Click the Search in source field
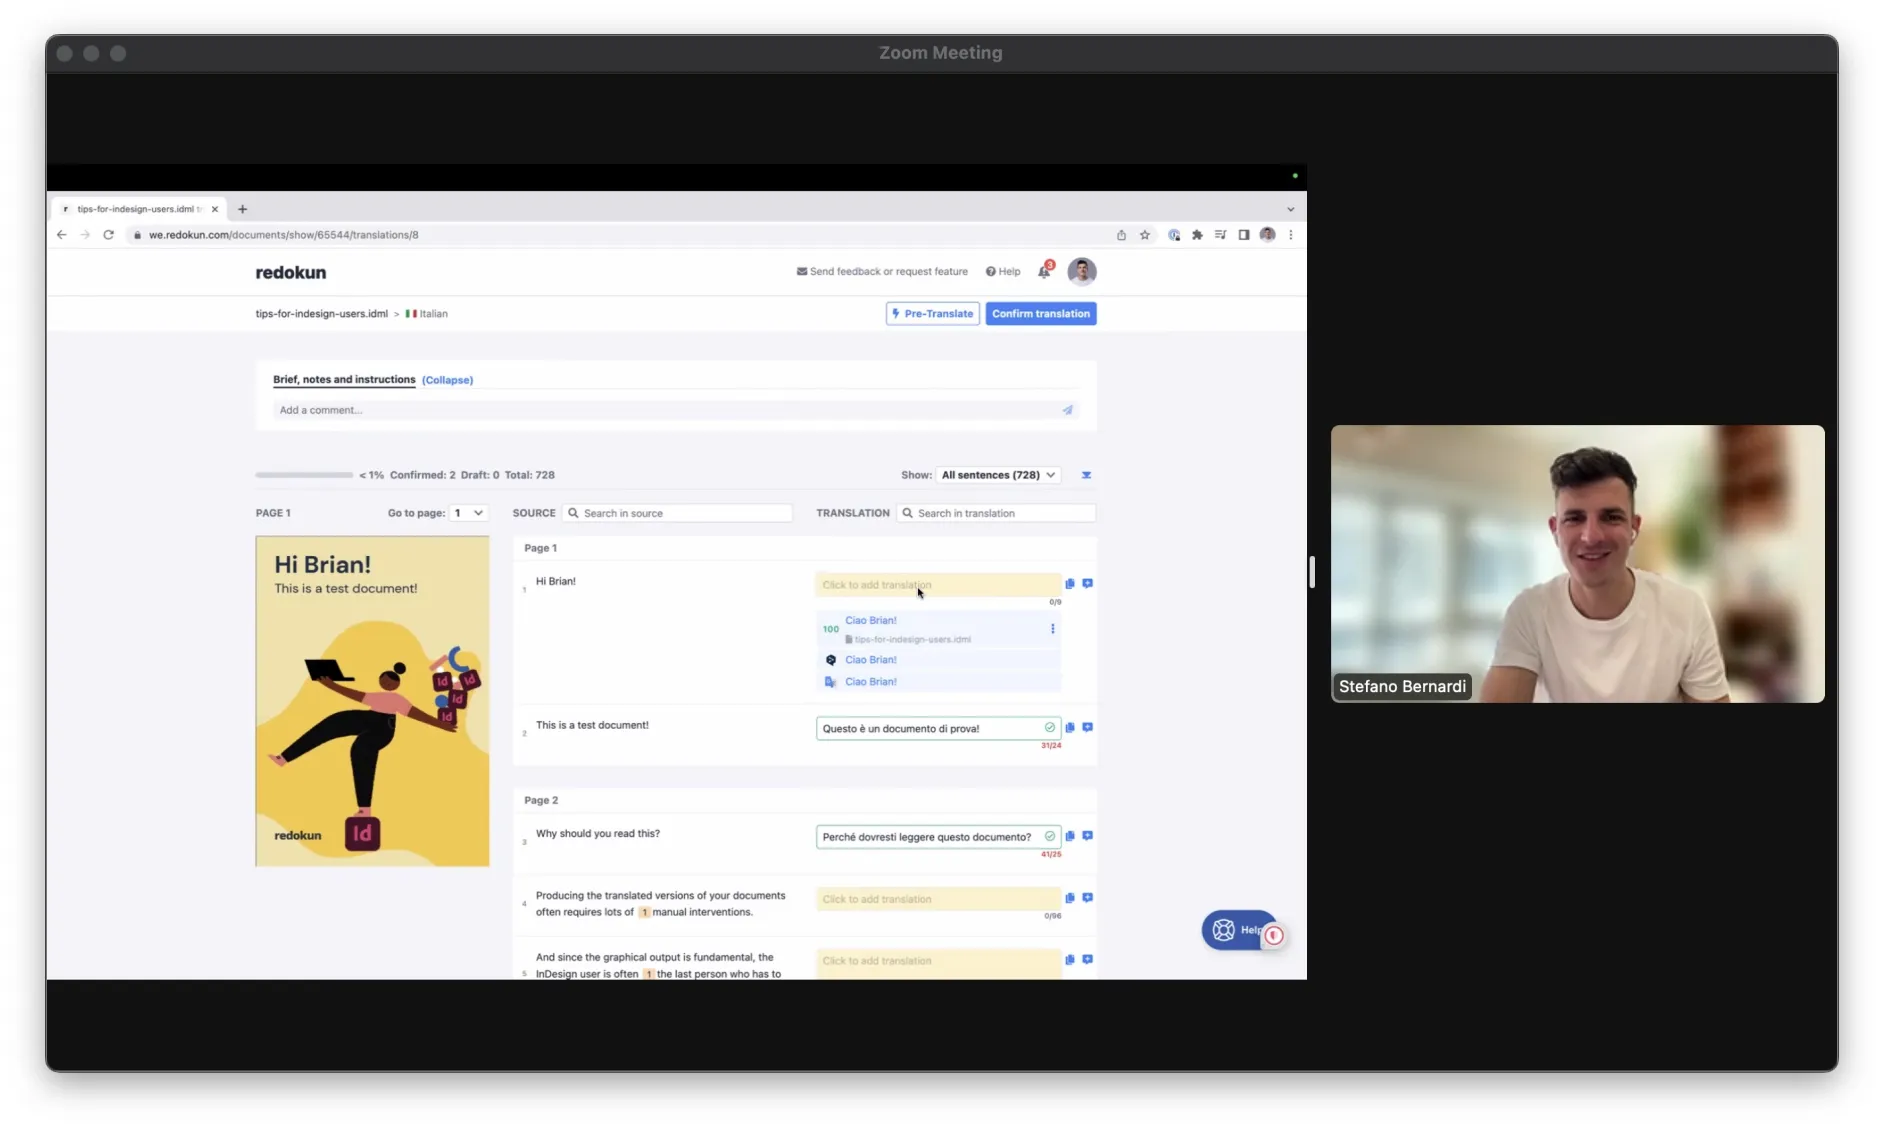 click(678, 513)
